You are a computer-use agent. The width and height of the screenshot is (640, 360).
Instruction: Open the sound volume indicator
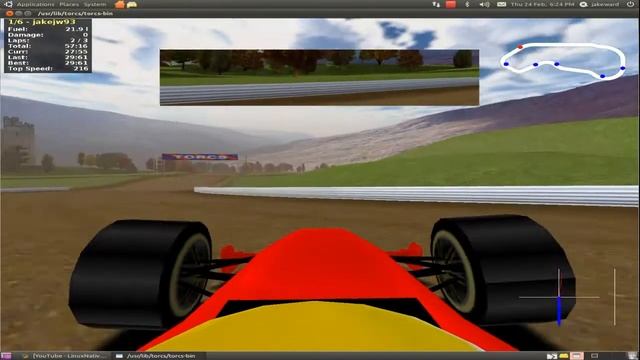[x=484, y=4]
